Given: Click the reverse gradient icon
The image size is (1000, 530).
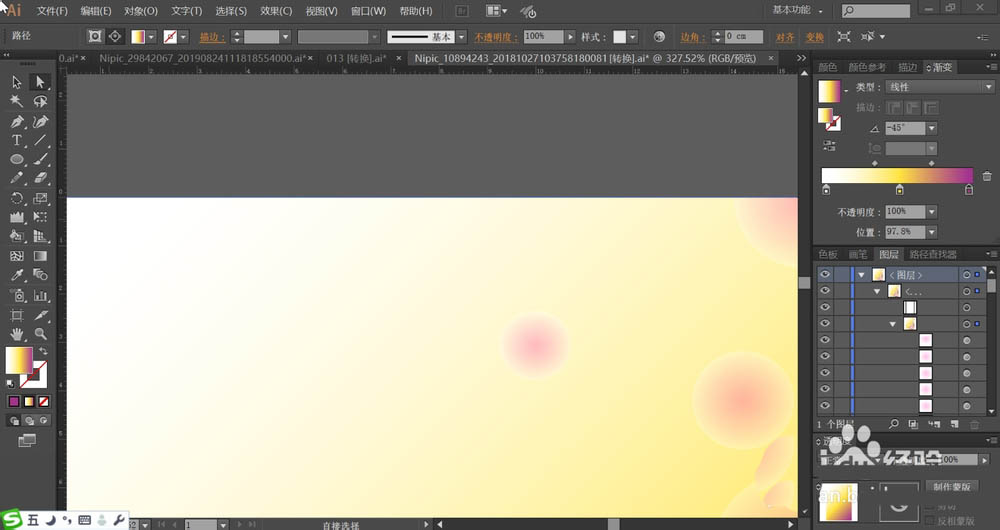Looking at the screenshot, I should [829, 146].
